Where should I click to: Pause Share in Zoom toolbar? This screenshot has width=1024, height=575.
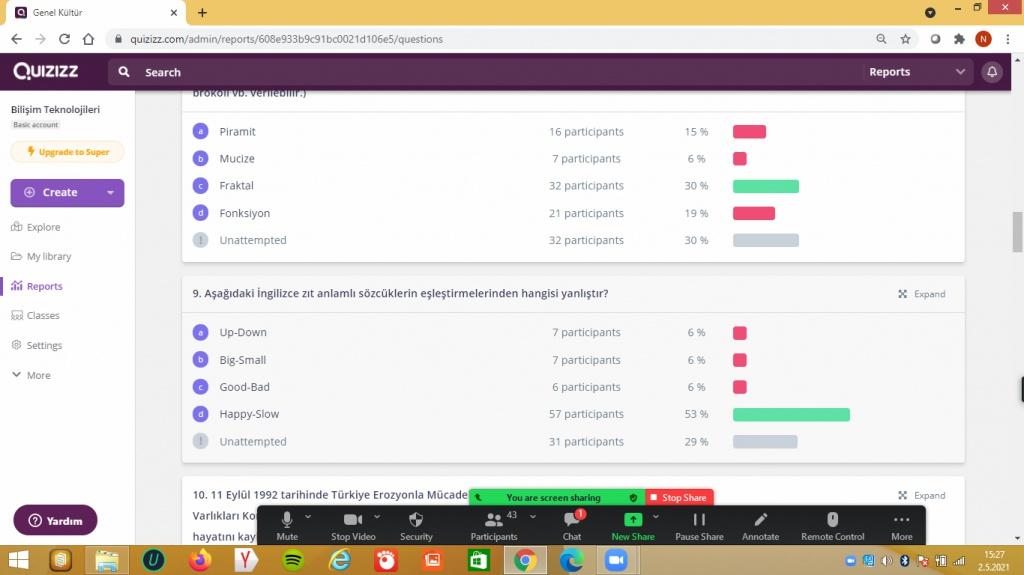(x=699, y=520)
